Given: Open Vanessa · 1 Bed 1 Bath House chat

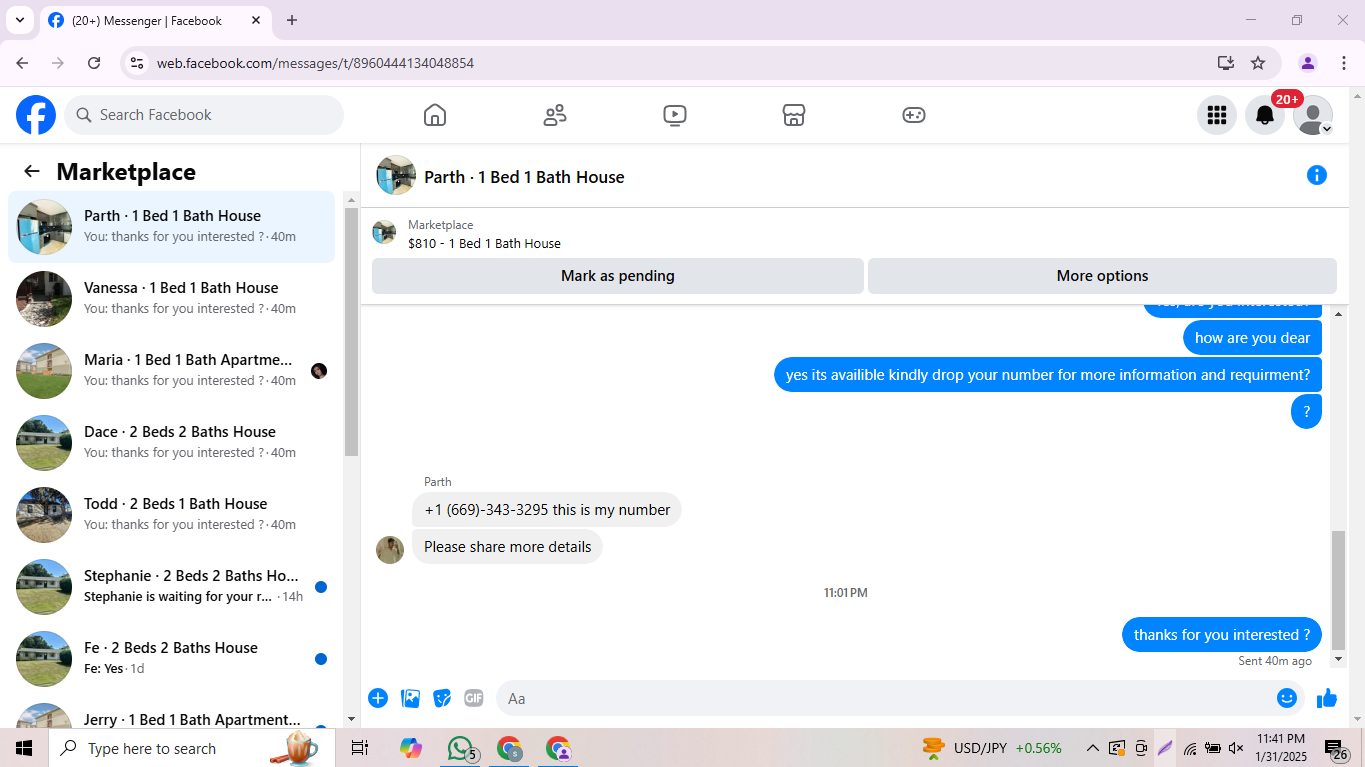Looking at the screenshot, I should pyautogui.click(x=172, y=299).
